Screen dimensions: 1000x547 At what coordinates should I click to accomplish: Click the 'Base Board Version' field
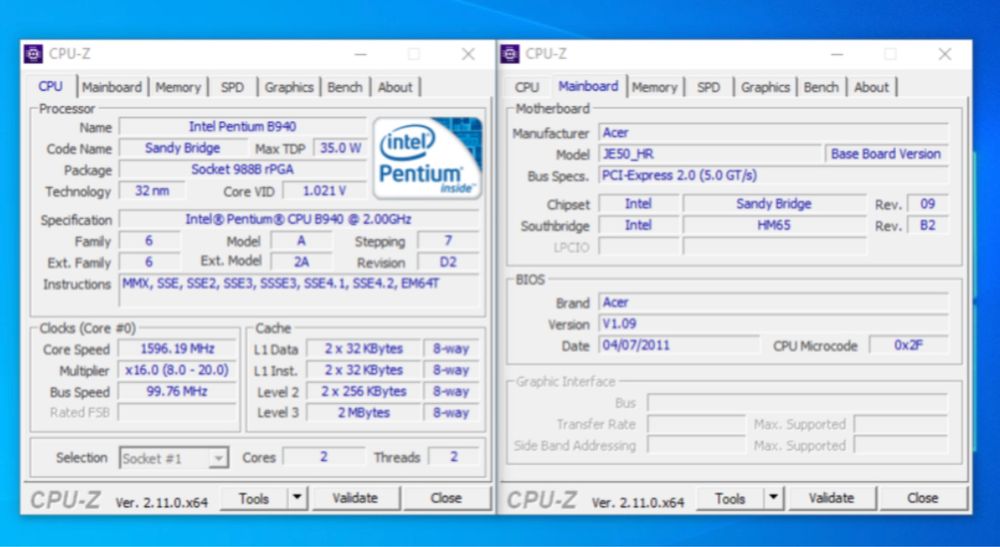886,154
